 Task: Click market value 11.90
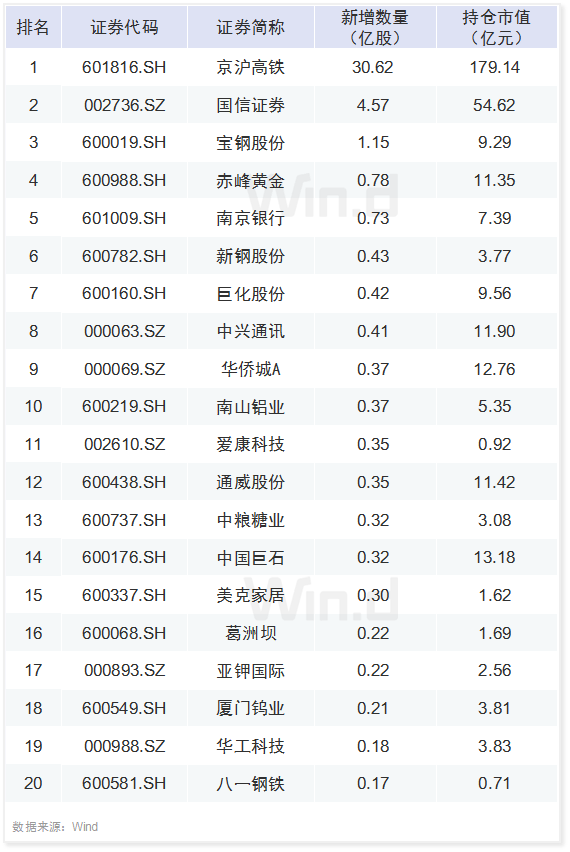(494, 331)
